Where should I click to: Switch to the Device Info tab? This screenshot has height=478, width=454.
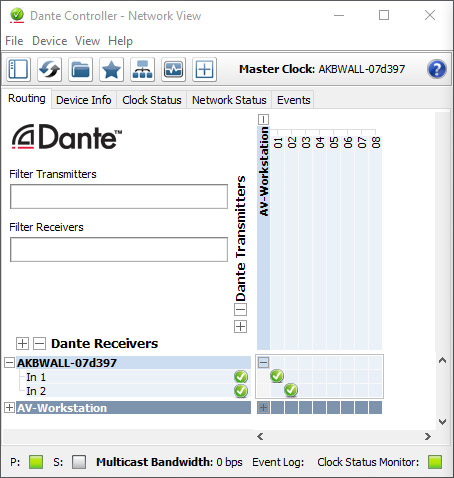[84, 100]
